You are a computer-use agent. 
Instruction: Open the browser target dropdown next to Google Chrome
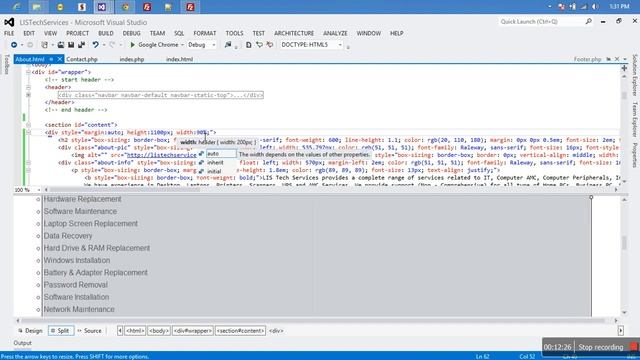182,45
